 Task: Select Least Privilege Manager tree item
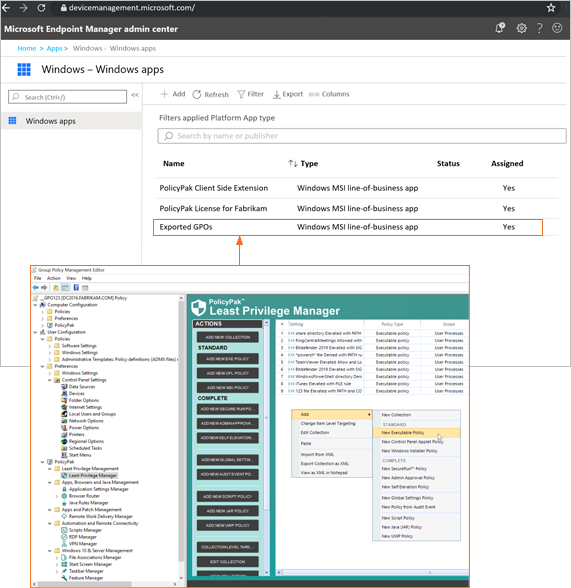pyautogui.click(x=93, y=476)
